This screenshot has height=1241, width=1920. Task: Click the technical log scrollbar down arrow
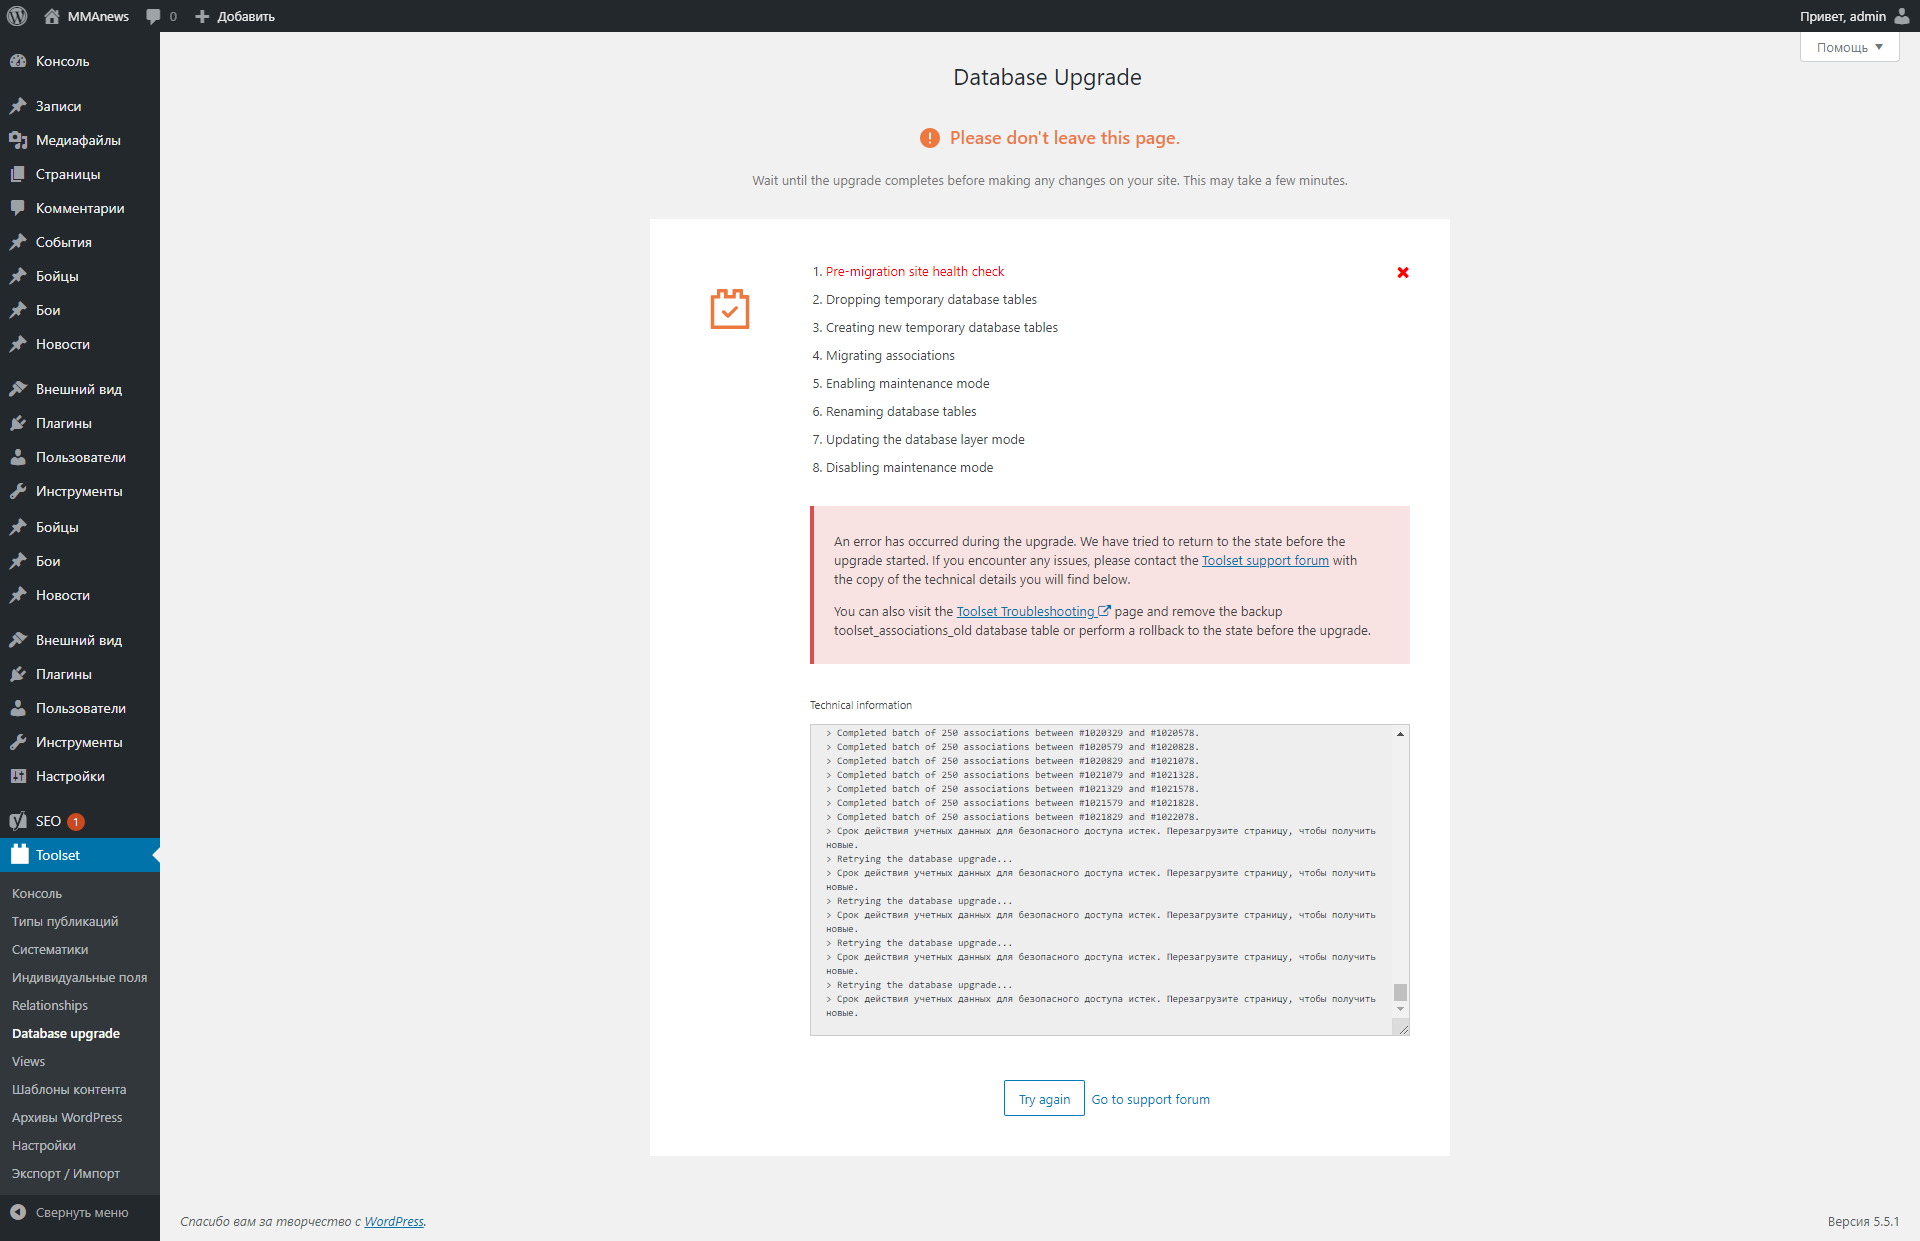(1400, 1010)
